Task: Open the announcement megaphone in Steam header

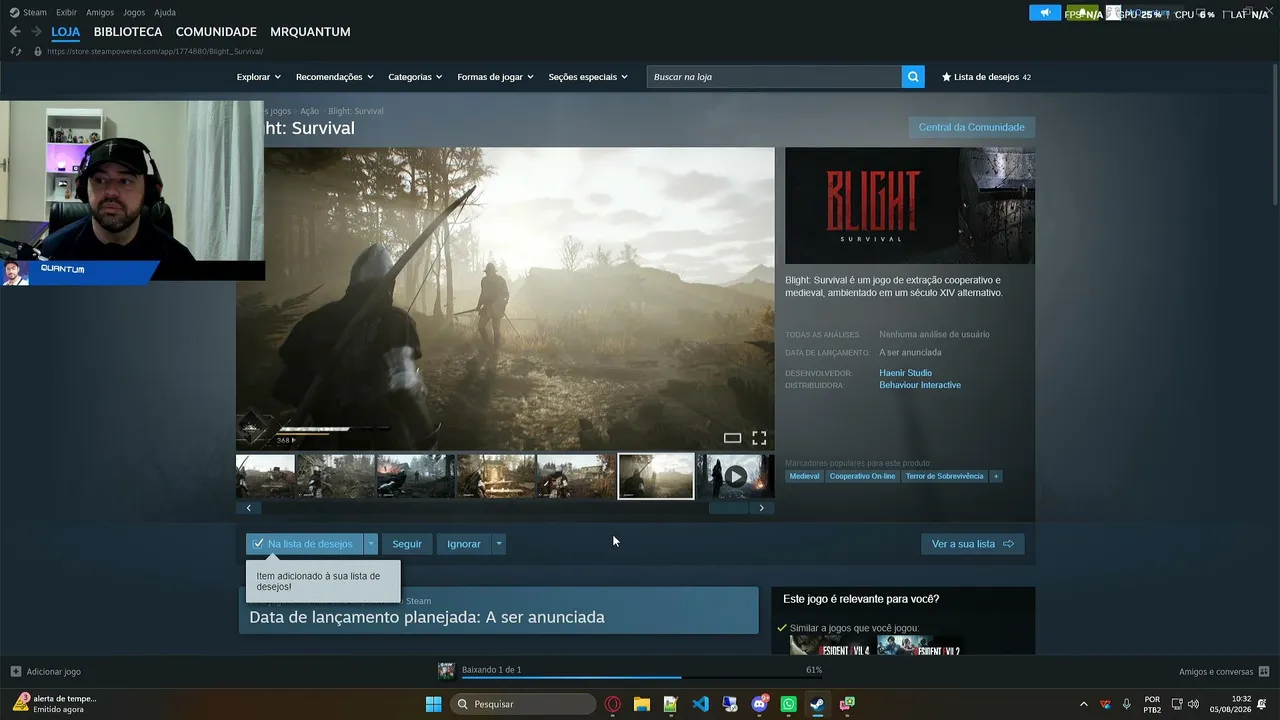Action: (x=1045, y=13)
